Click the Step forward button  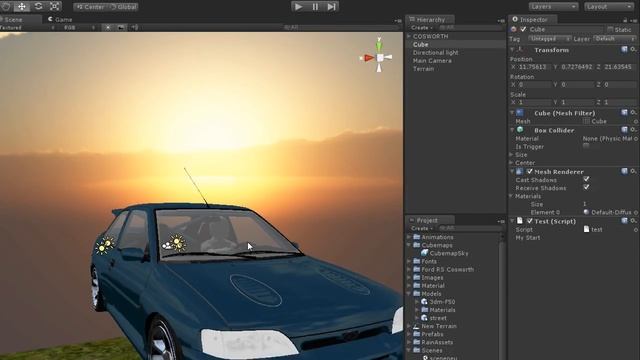(331, 7)
